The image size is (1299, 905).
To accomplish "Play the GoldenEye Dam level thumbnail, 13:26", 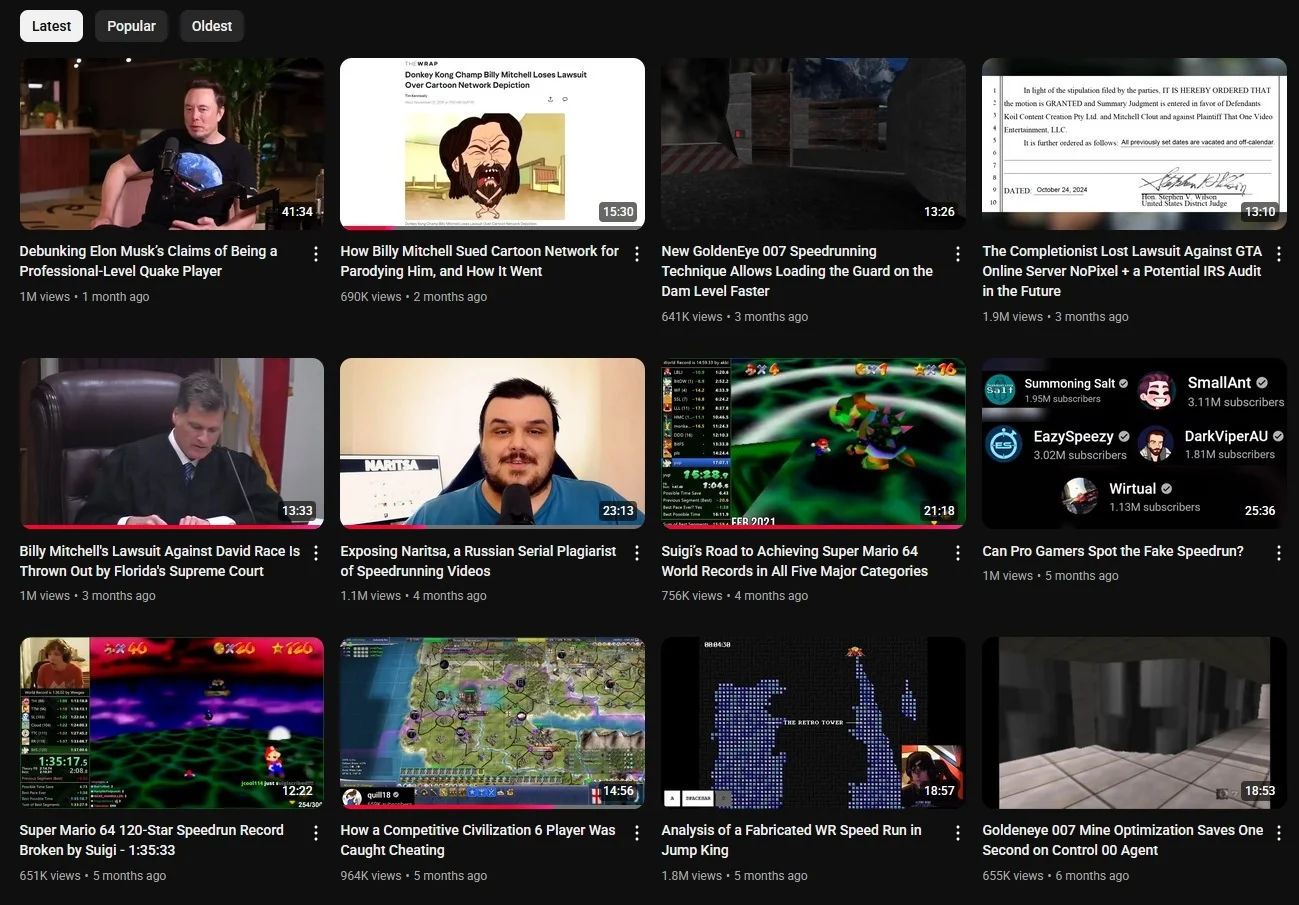I will coord(813,144).
